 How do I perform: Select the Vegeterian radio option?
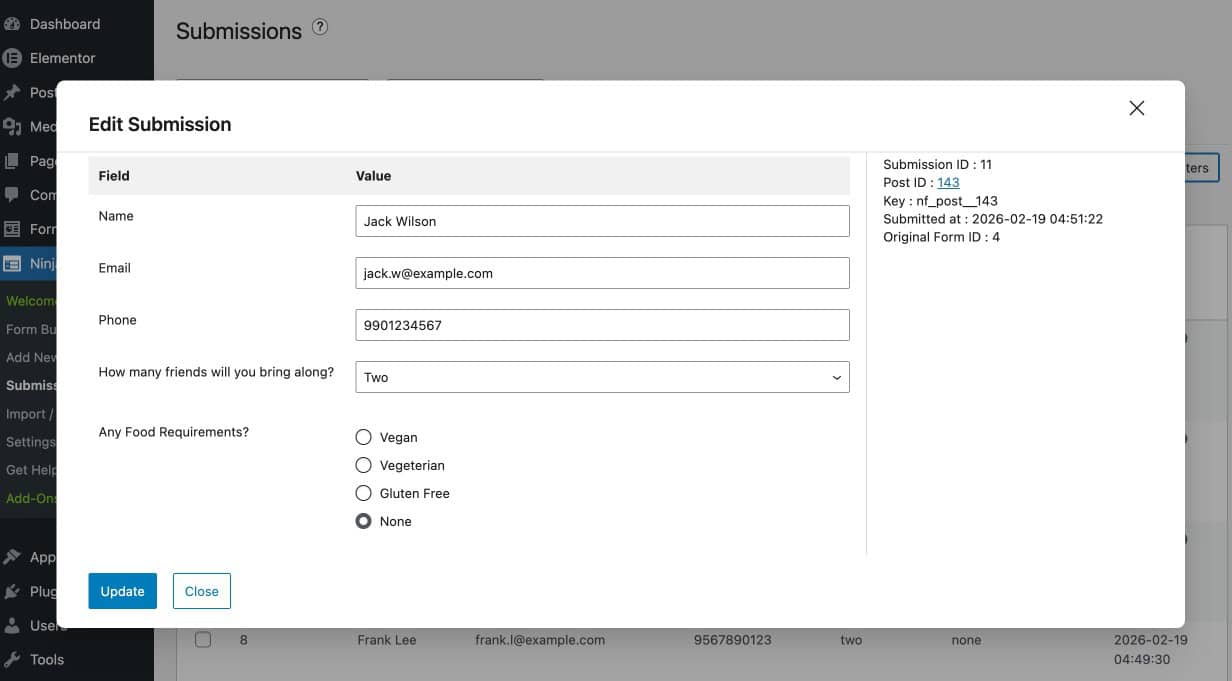[364, 465]
